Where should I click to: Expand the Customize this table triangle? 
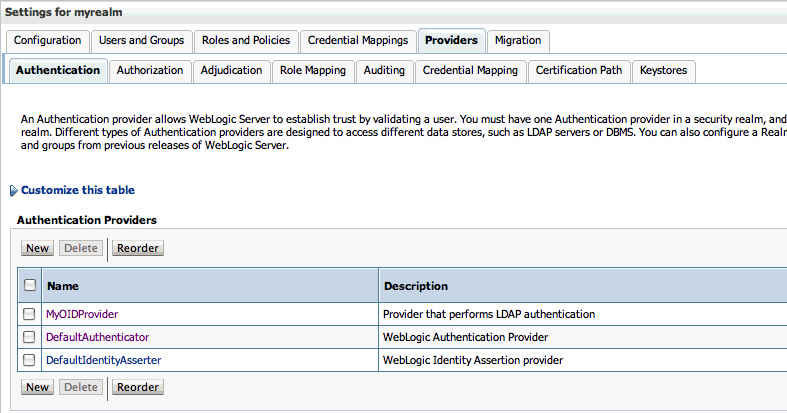[13, 190]
